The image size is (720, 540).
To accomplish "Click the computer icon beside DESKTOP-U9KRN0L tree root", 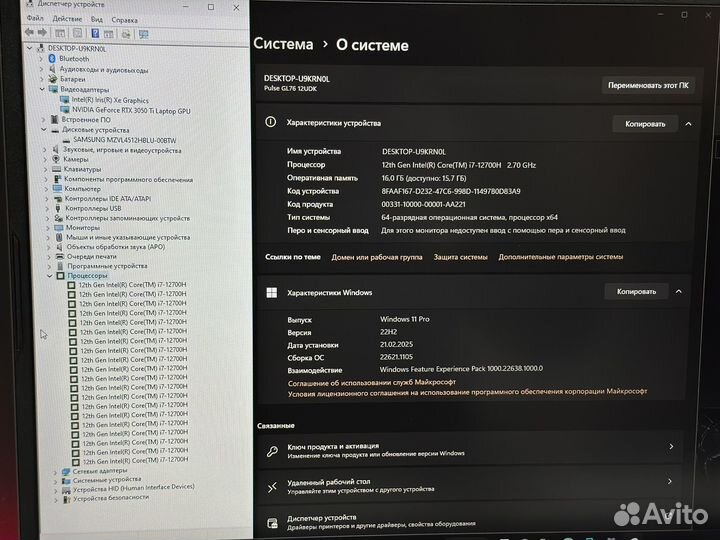I will [41, 48].
